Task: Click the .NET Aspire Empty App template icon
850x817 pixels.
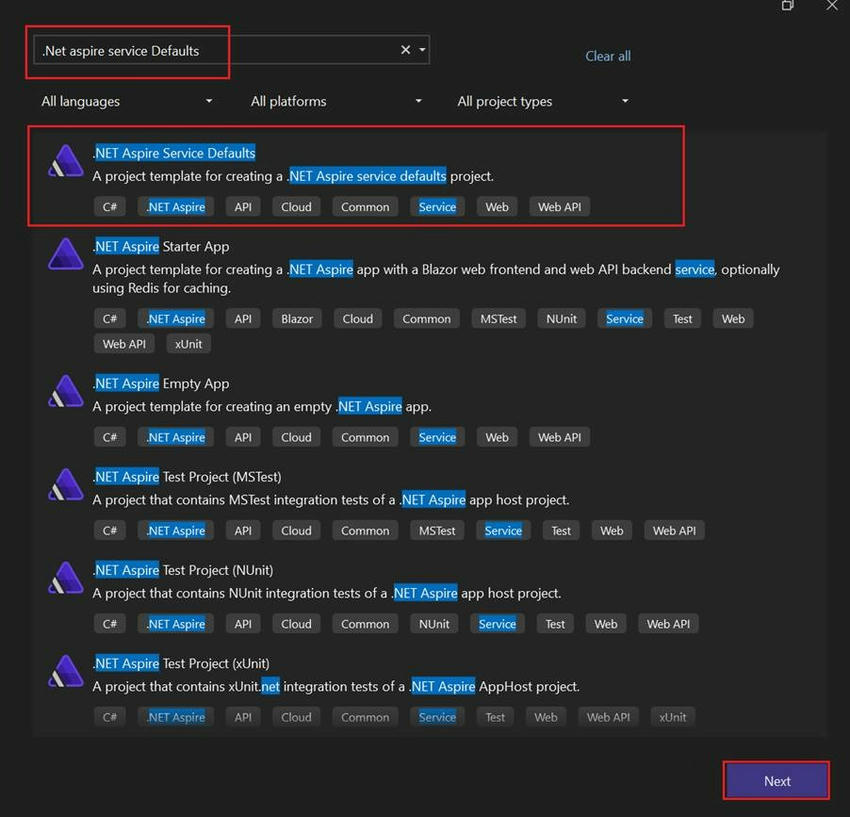Action: (x=64, y=391)
